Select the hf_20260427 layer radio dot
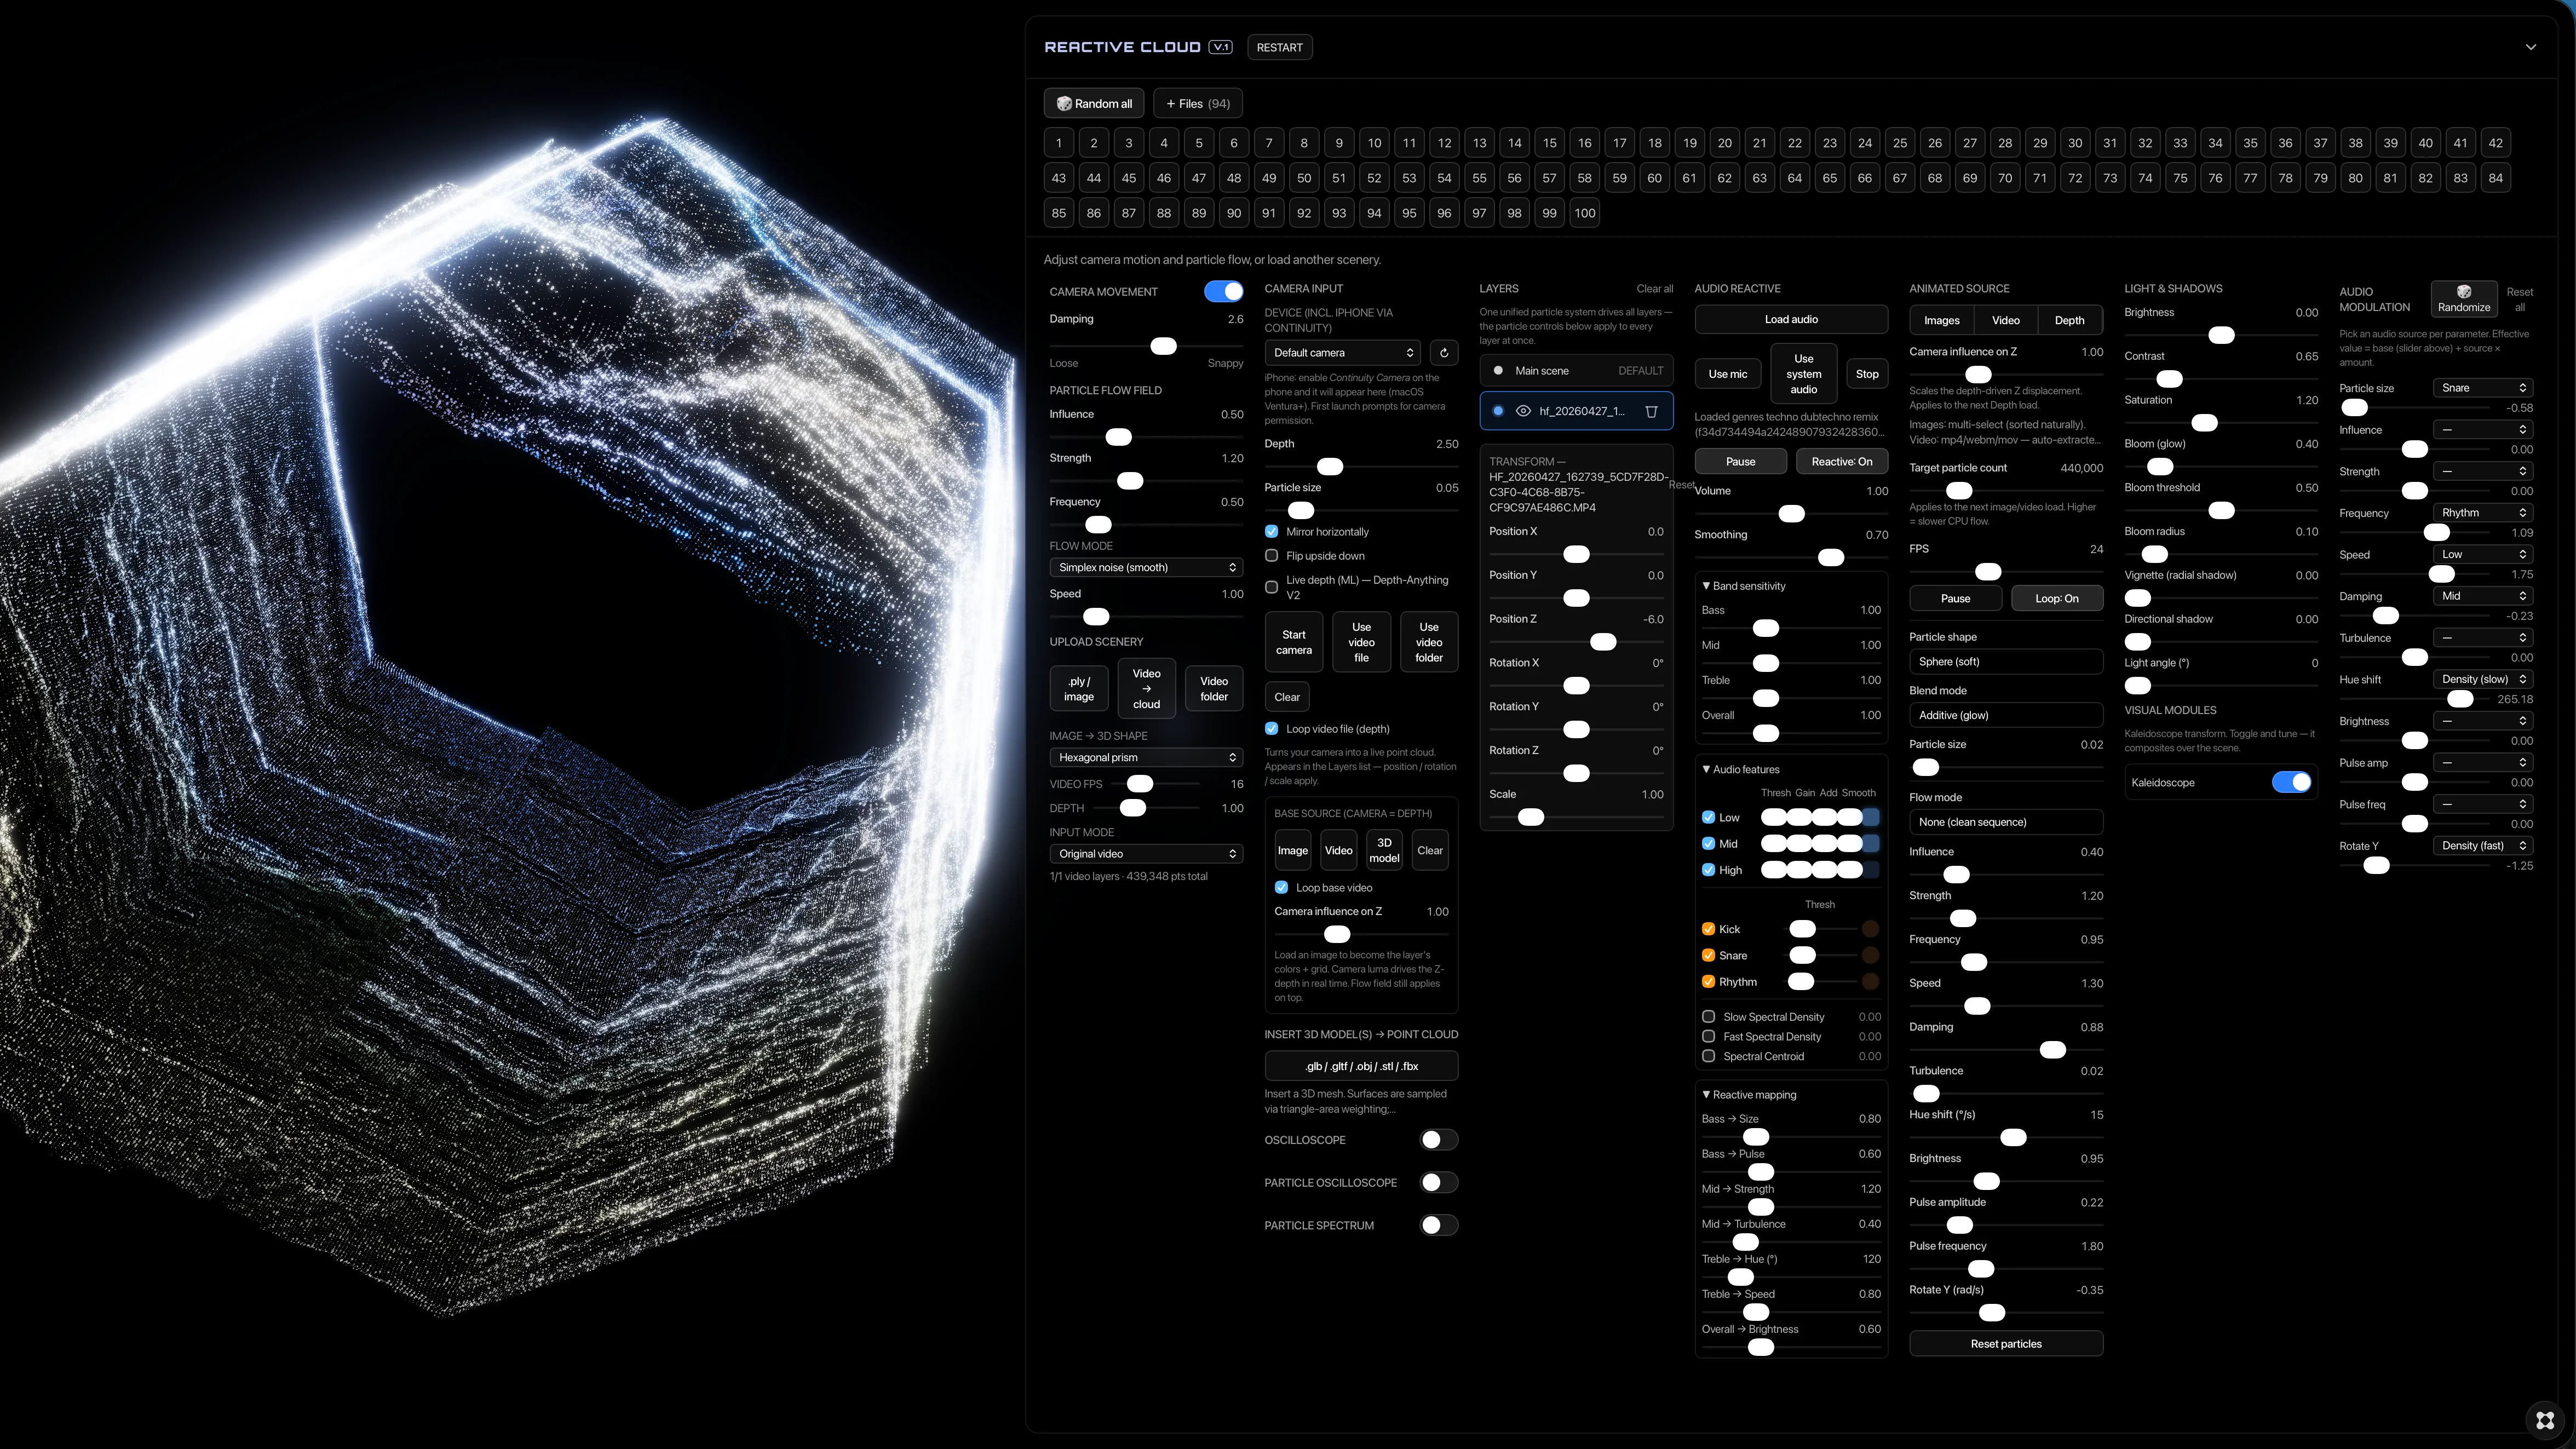Screen dimensions: 2576x1449 [x=1498, y=411]
